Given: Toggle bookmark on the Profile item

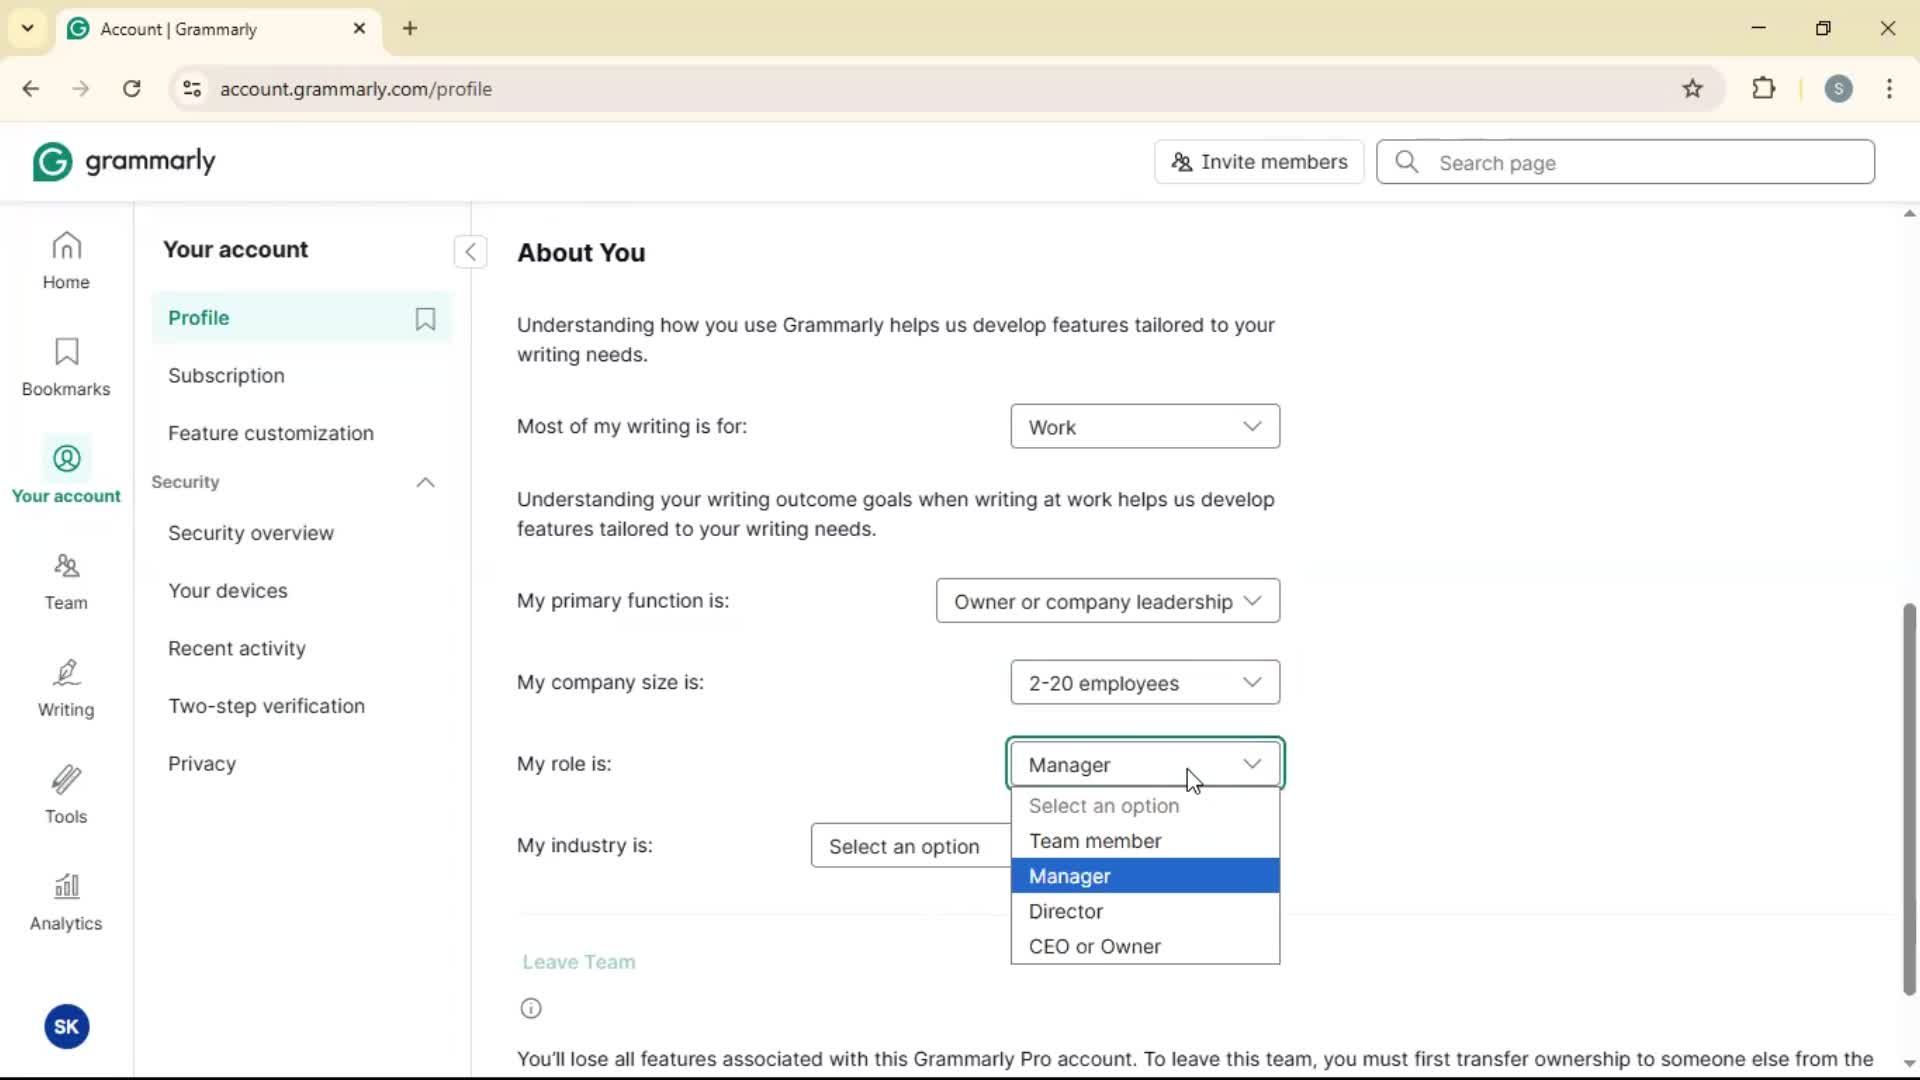Looking at the screenshot, I should (425, 318).
